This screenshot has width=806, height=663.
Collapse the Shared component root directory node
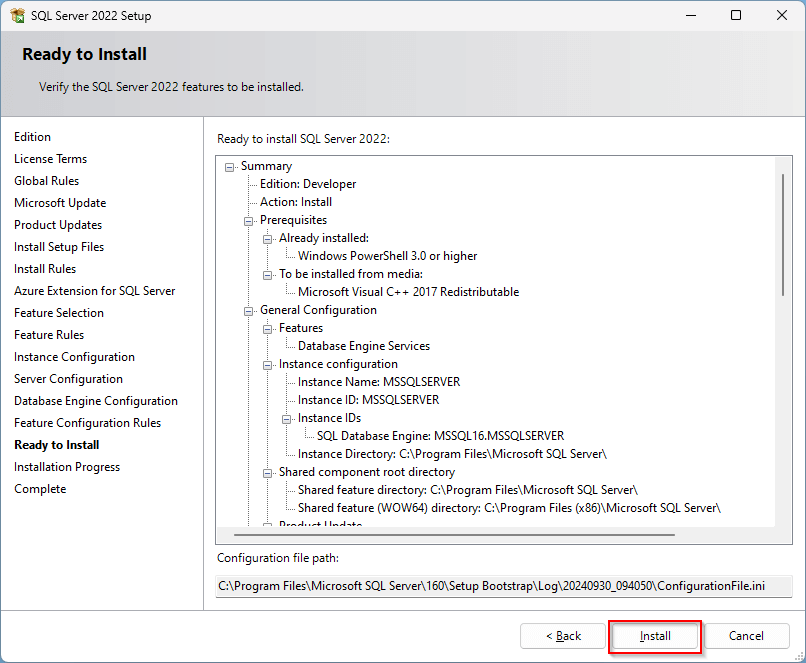click(268, 472)
